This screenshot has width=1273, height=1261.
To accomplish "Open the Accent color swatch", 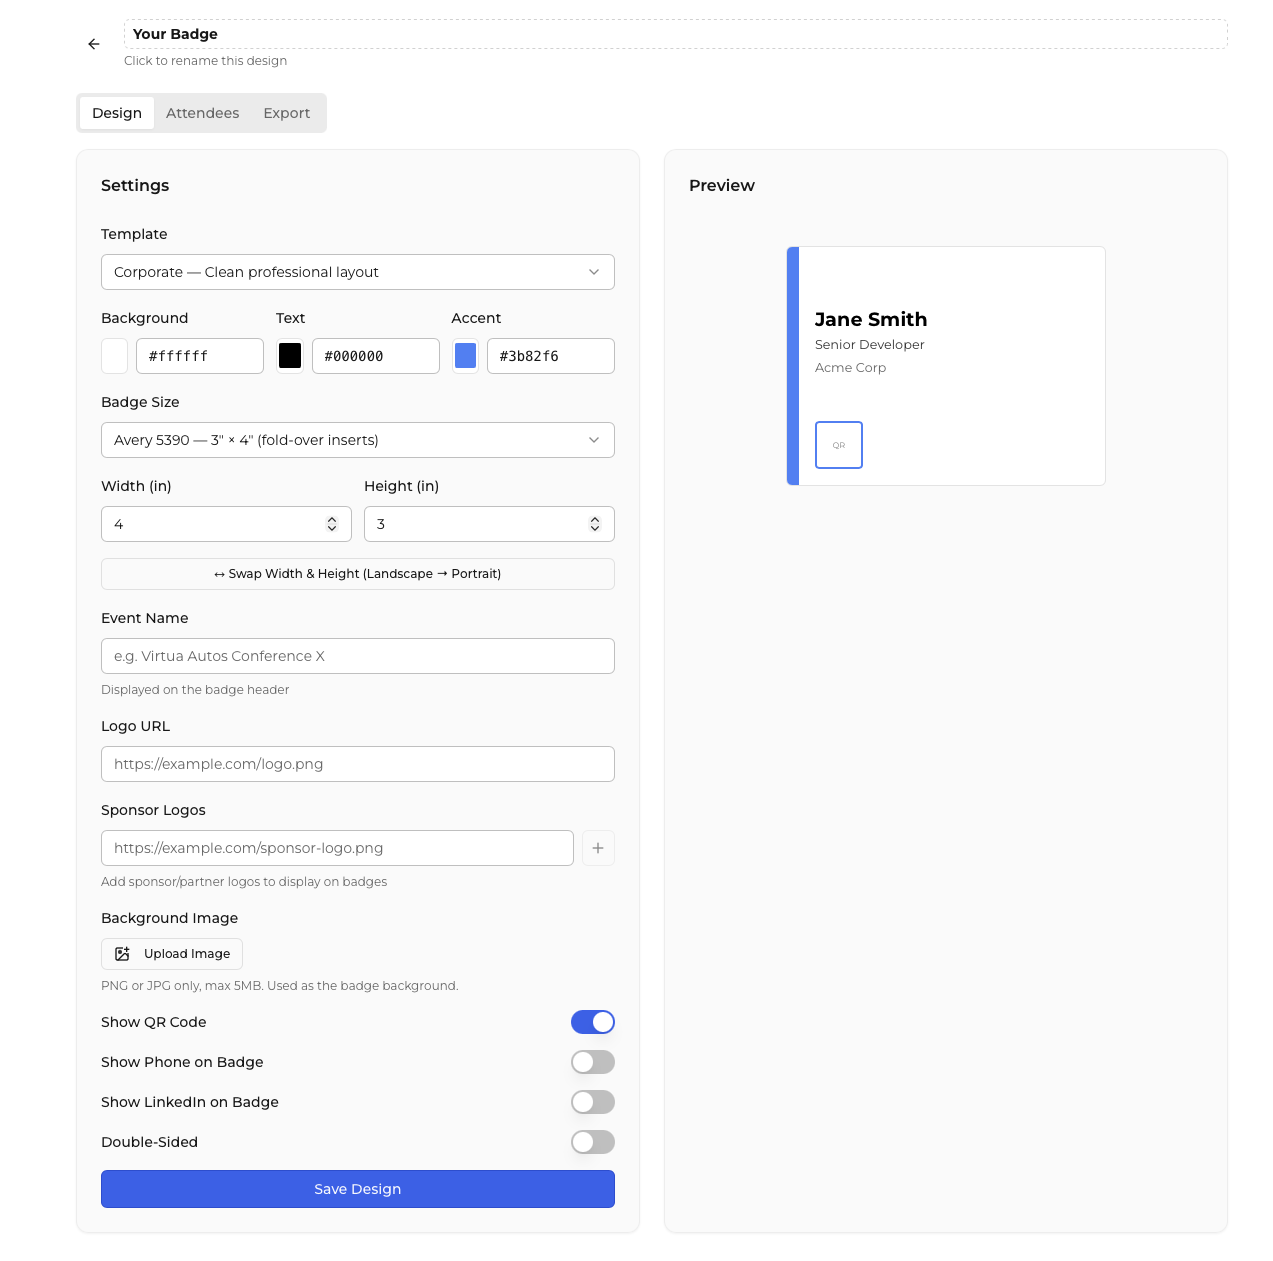I will pos(466,356).
